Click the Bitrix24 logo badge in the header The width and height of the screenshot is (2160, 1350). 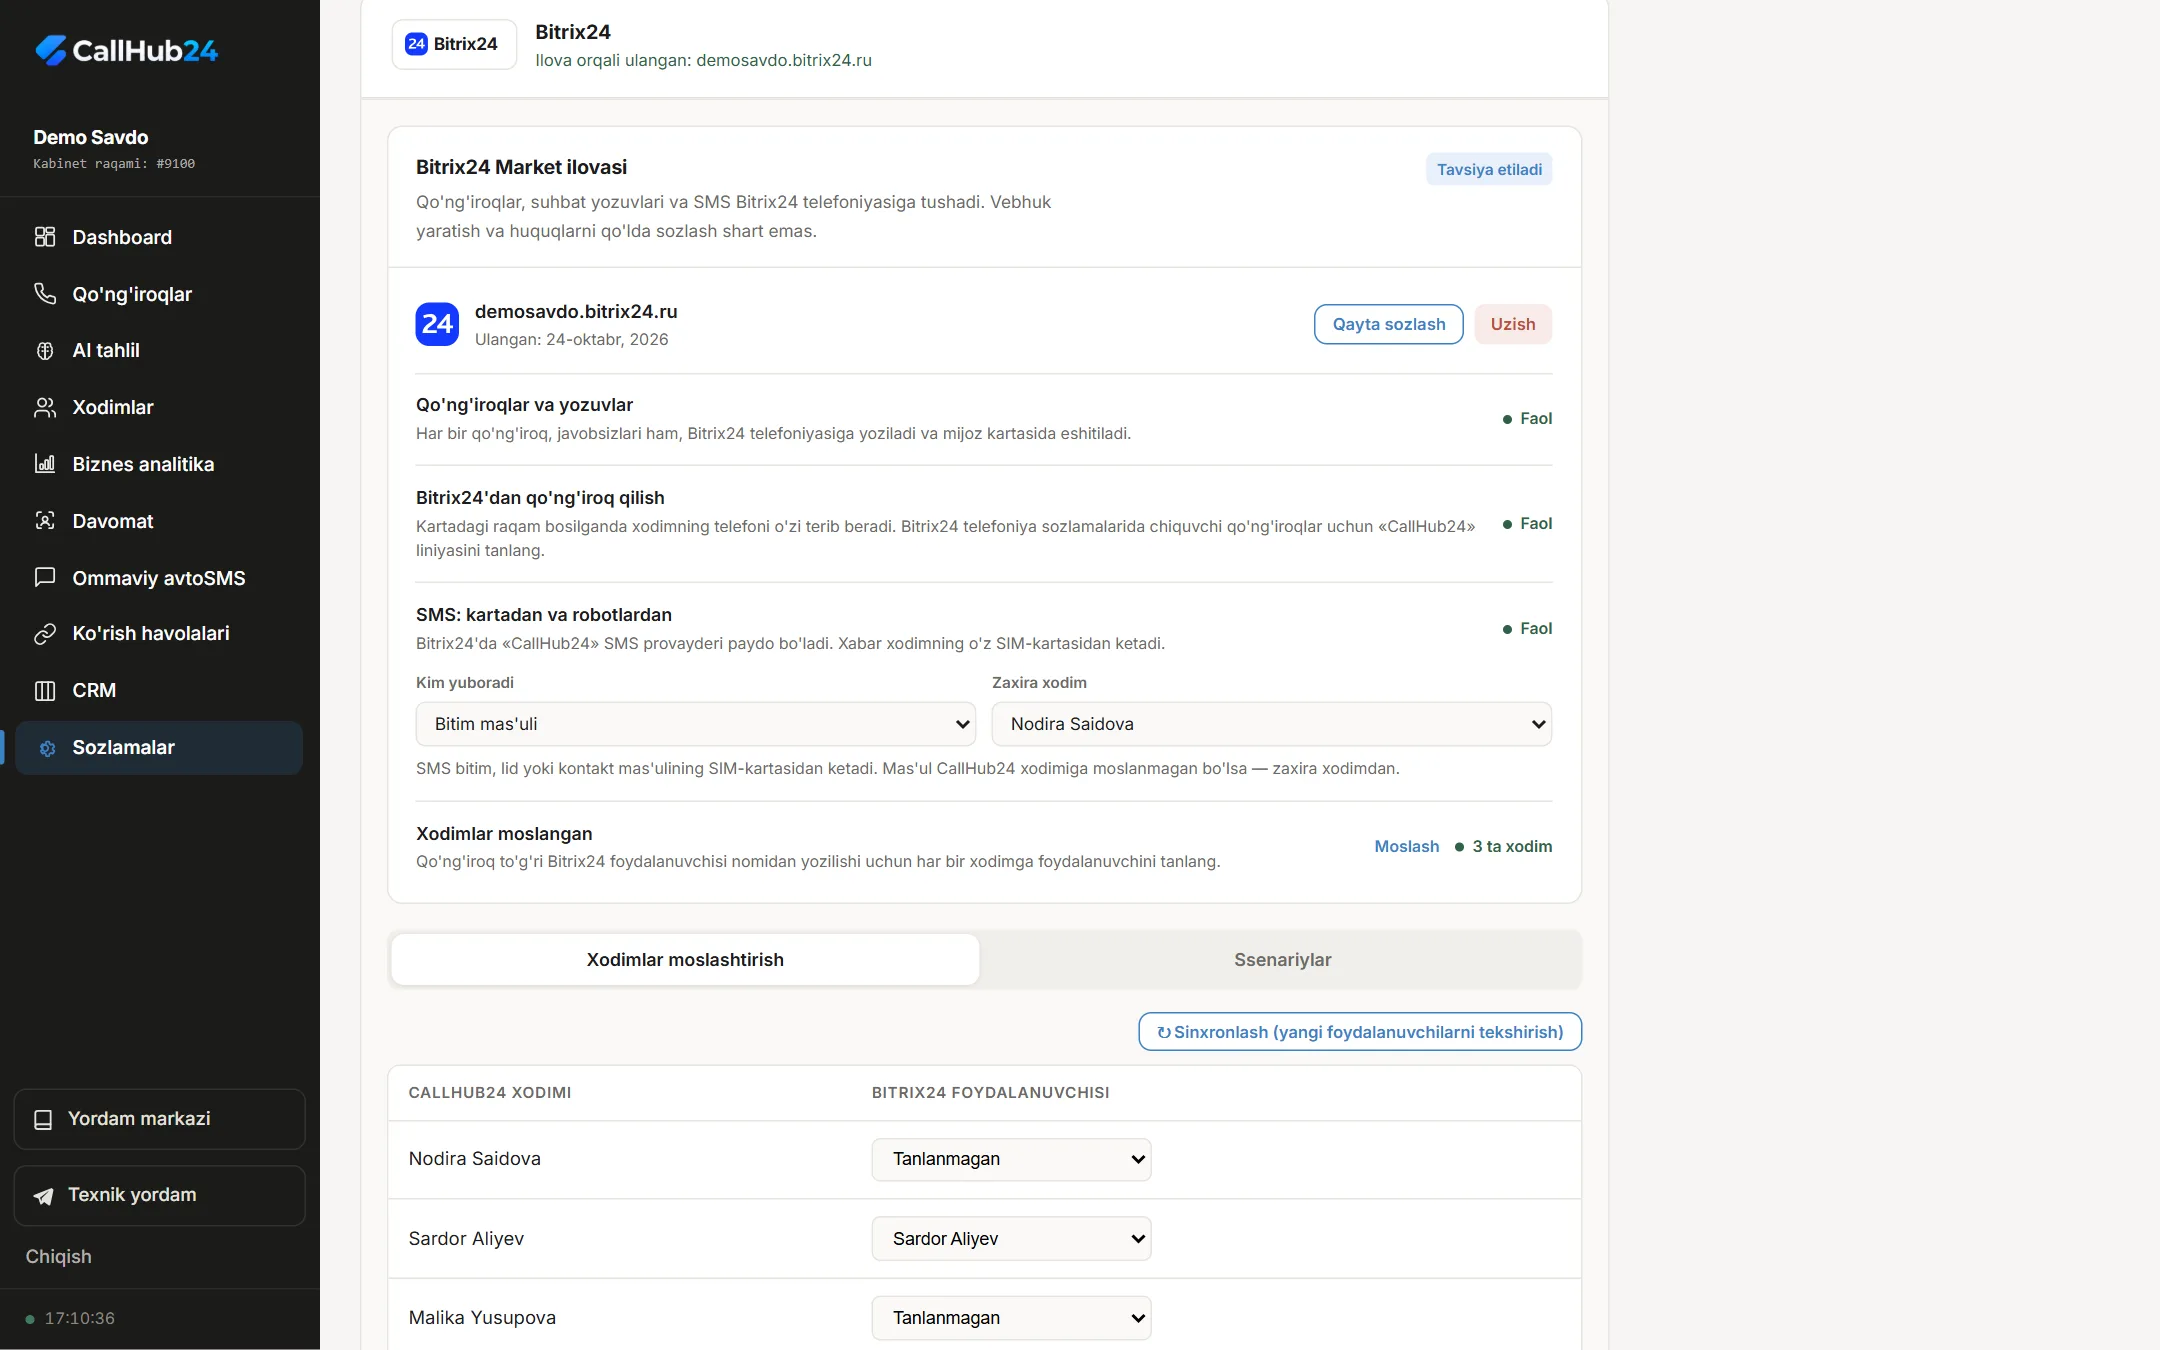click(454, 44)
